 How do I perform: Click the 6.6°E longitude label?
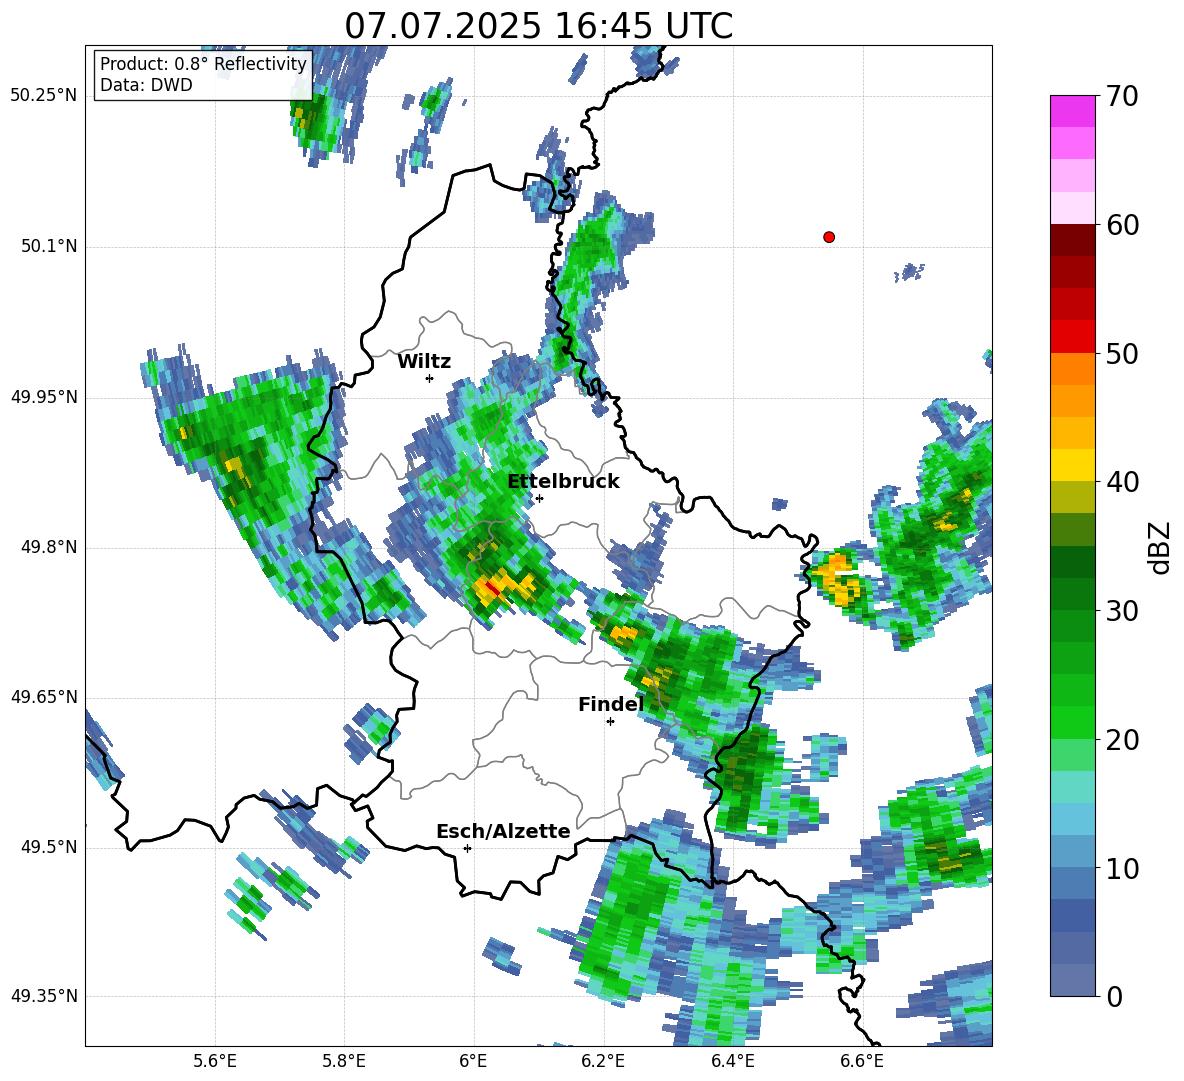click(862, 1061)
